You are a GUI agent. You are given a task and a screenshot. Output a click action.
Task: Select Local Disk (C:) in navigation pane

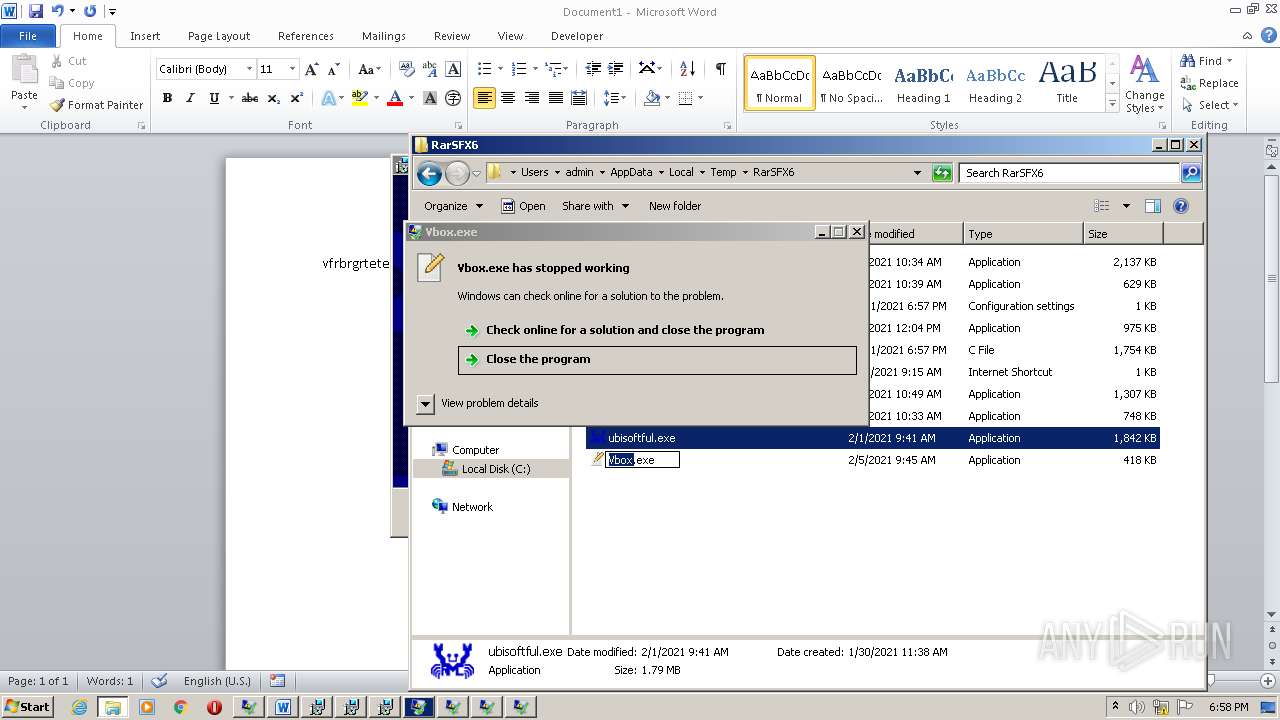click(x=495, y=469)
